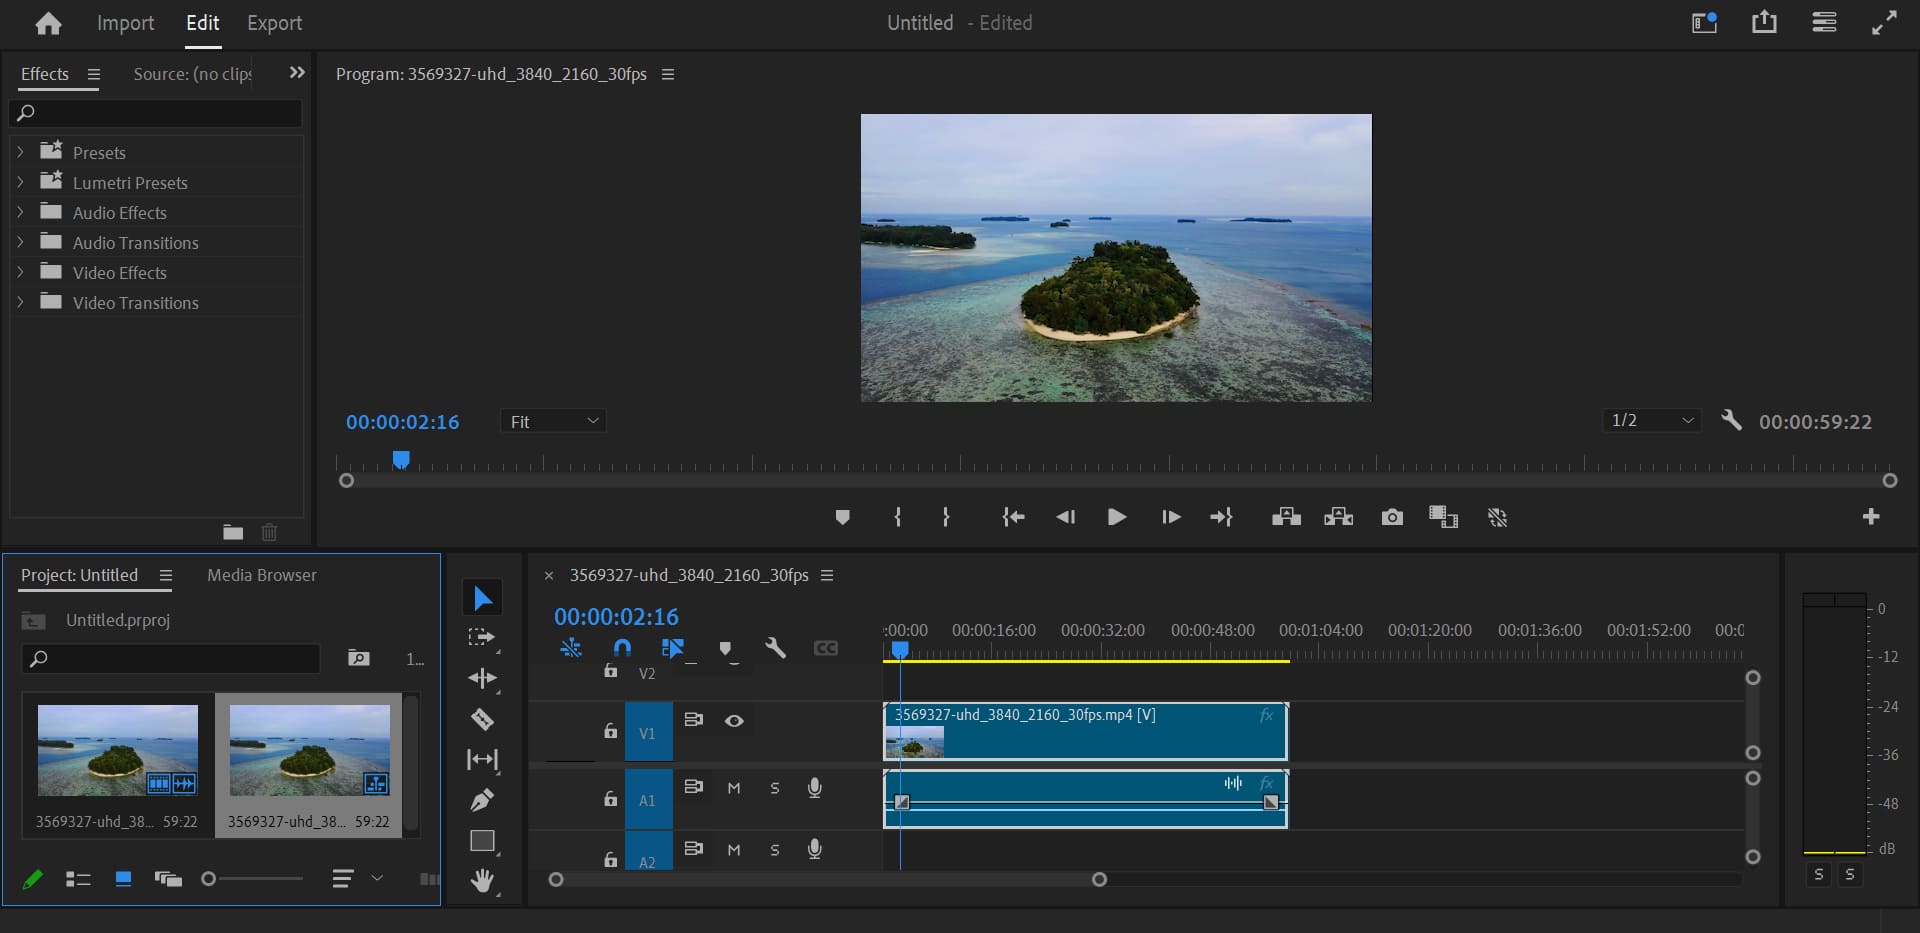1920x933 pixels.
Task: Mute track A1 with M button
Action: (734, 788)
